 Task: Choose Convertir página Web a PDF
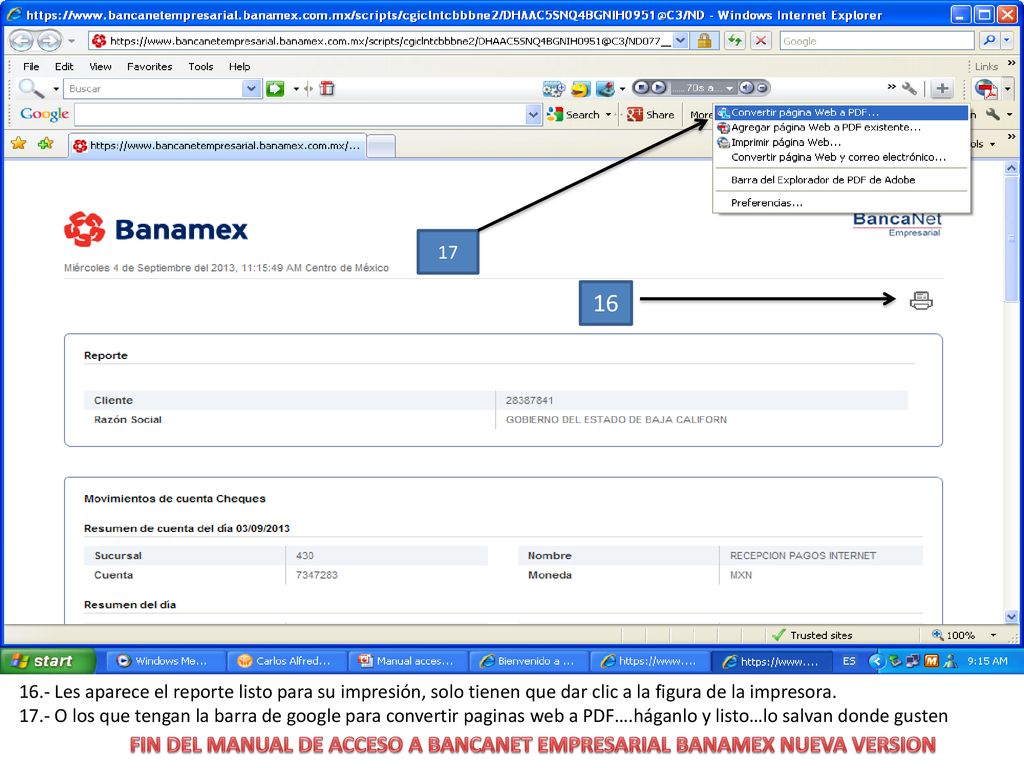(841, 112)
